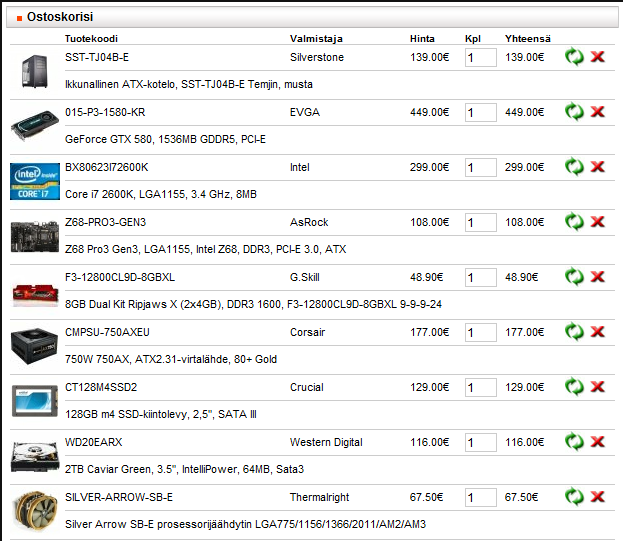
Task: Remove SST-TJ04B-E Silverstone case from cart
Action: coord(597,57)
